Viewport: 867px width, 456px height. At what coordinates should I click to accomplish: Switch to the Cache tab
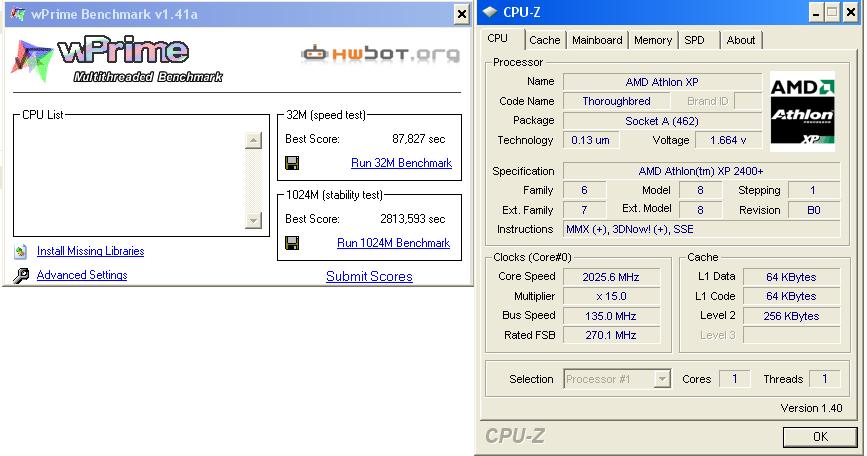pos(545,40)
